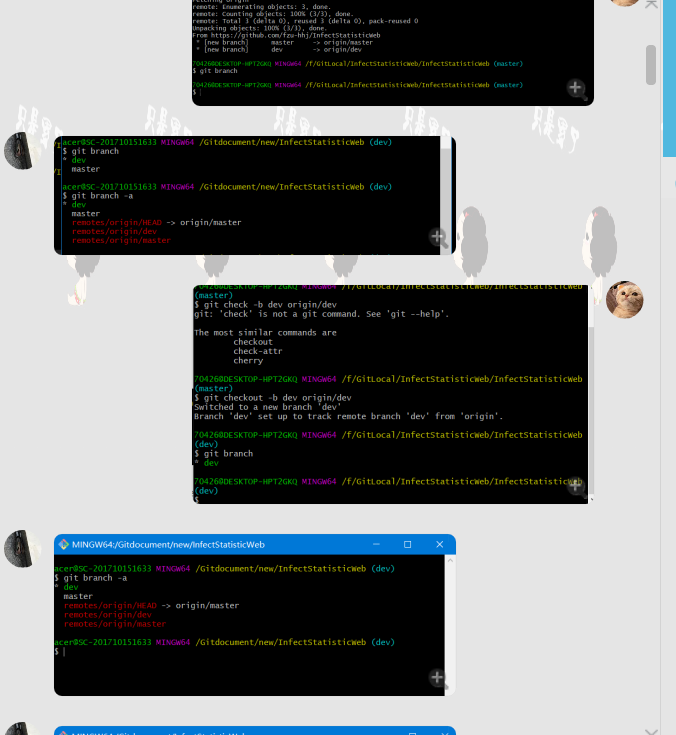
Task: Click the blue side panel strip
Action: coord(669,78)
